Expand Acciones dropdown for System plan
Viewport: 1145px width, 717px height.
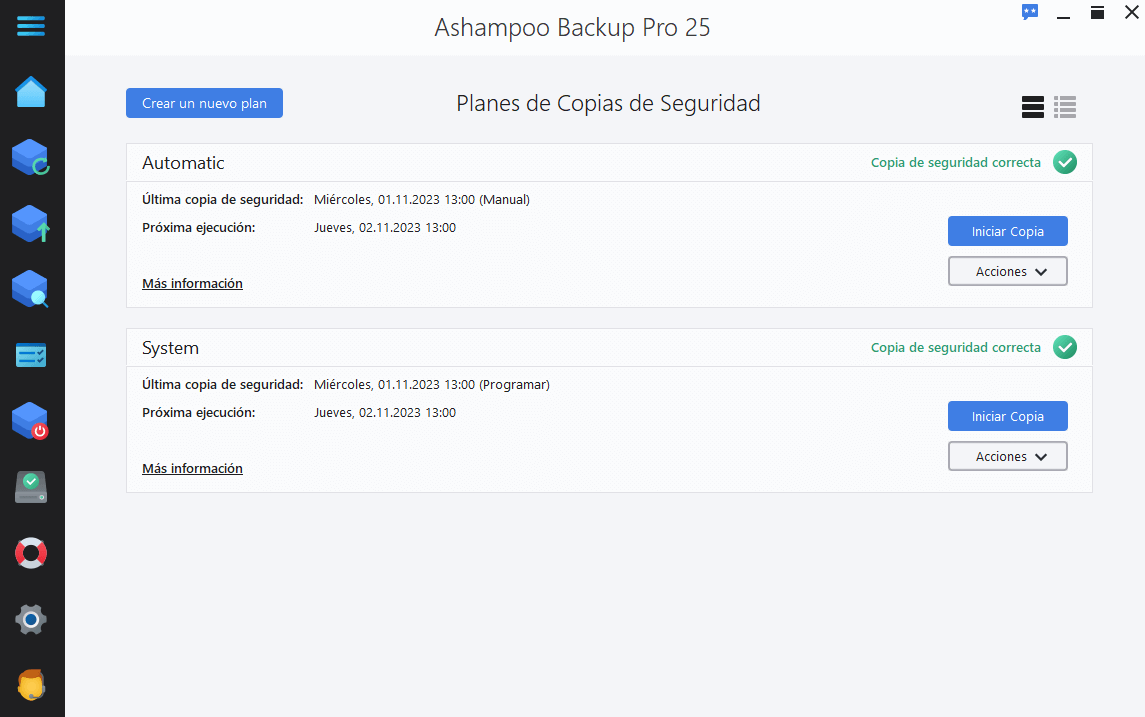click(1008, 456)
